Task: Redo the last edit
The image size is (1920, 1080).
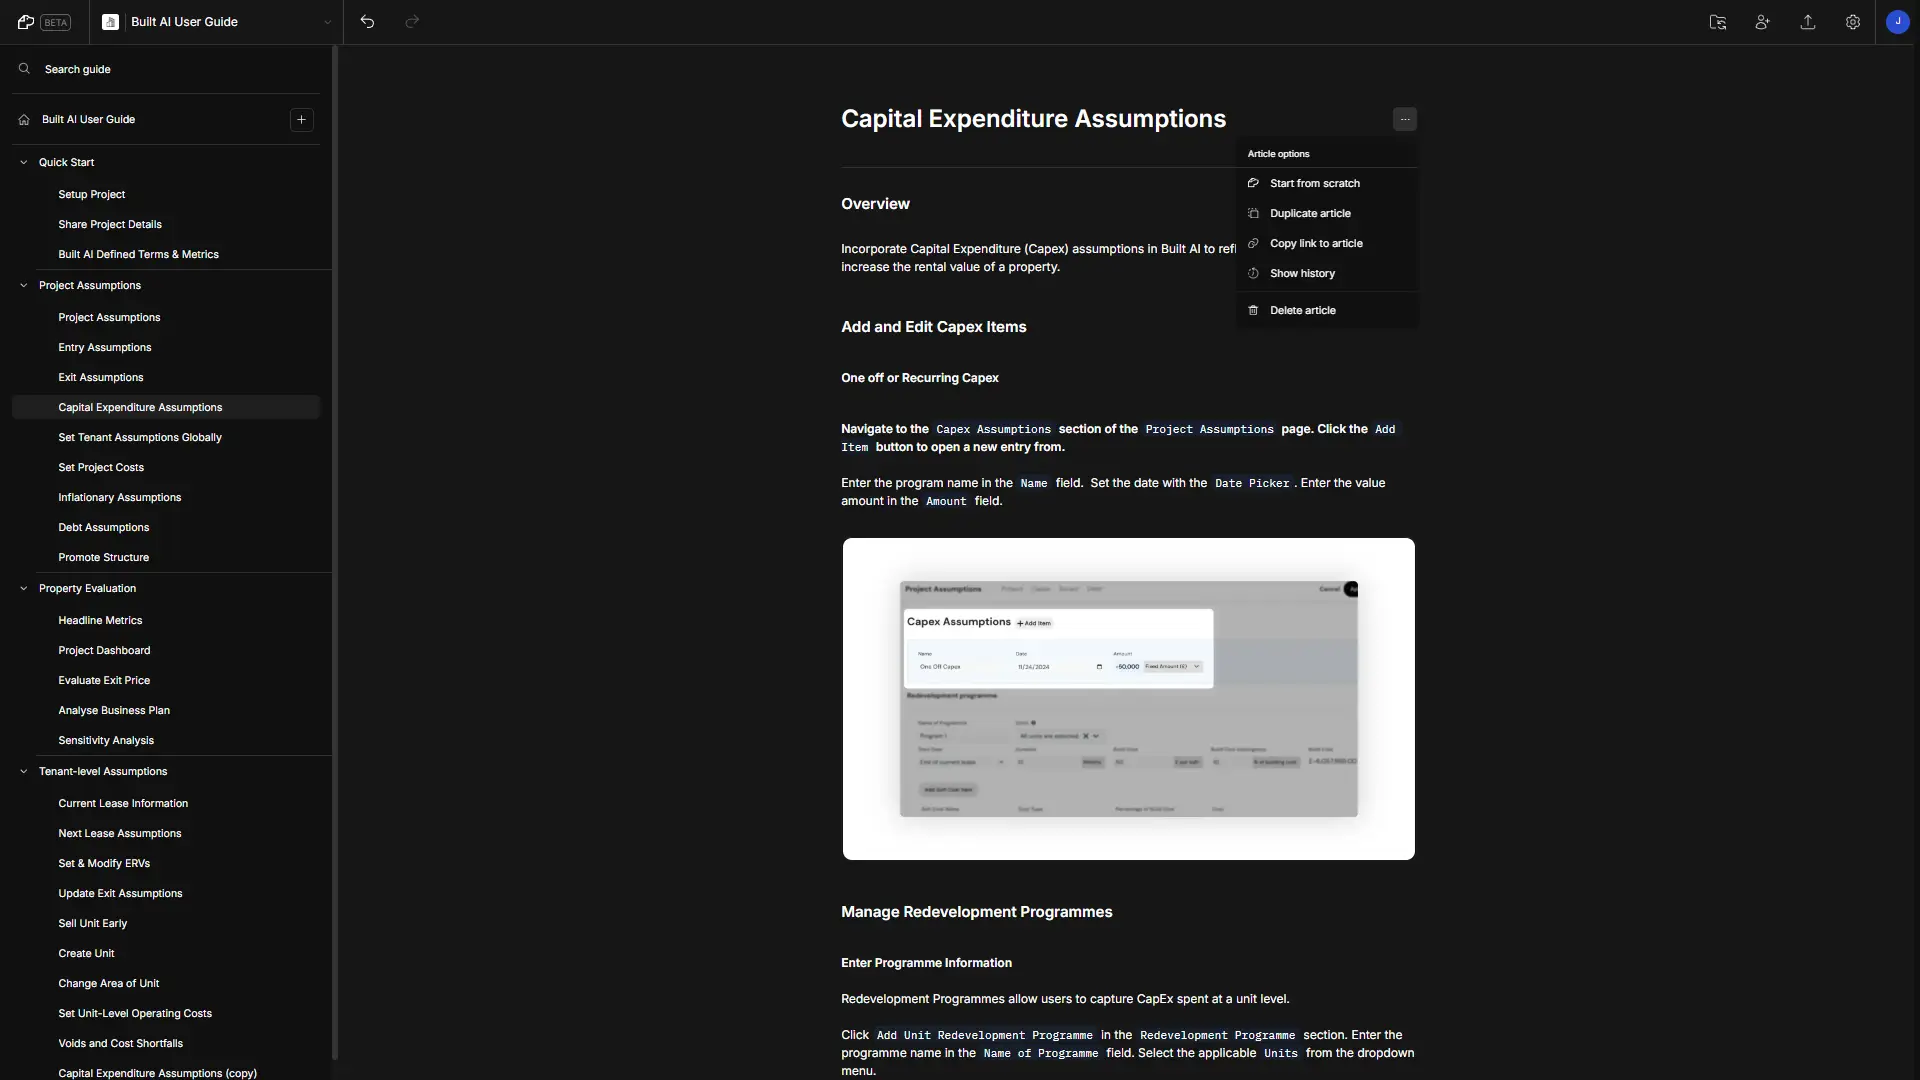Action: pos(412,22)
